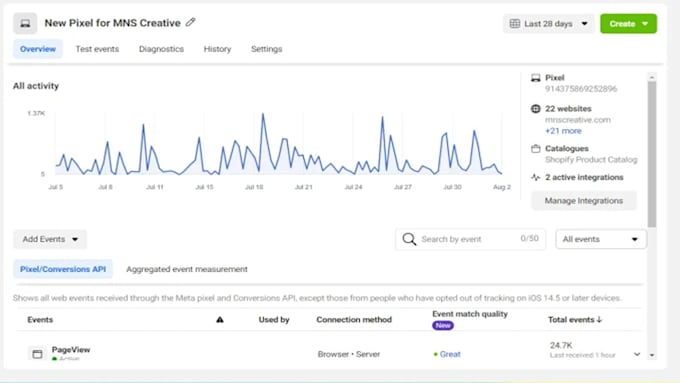Open the Diagnostics tab
680x383 pixels.
[x=161, y=49]
